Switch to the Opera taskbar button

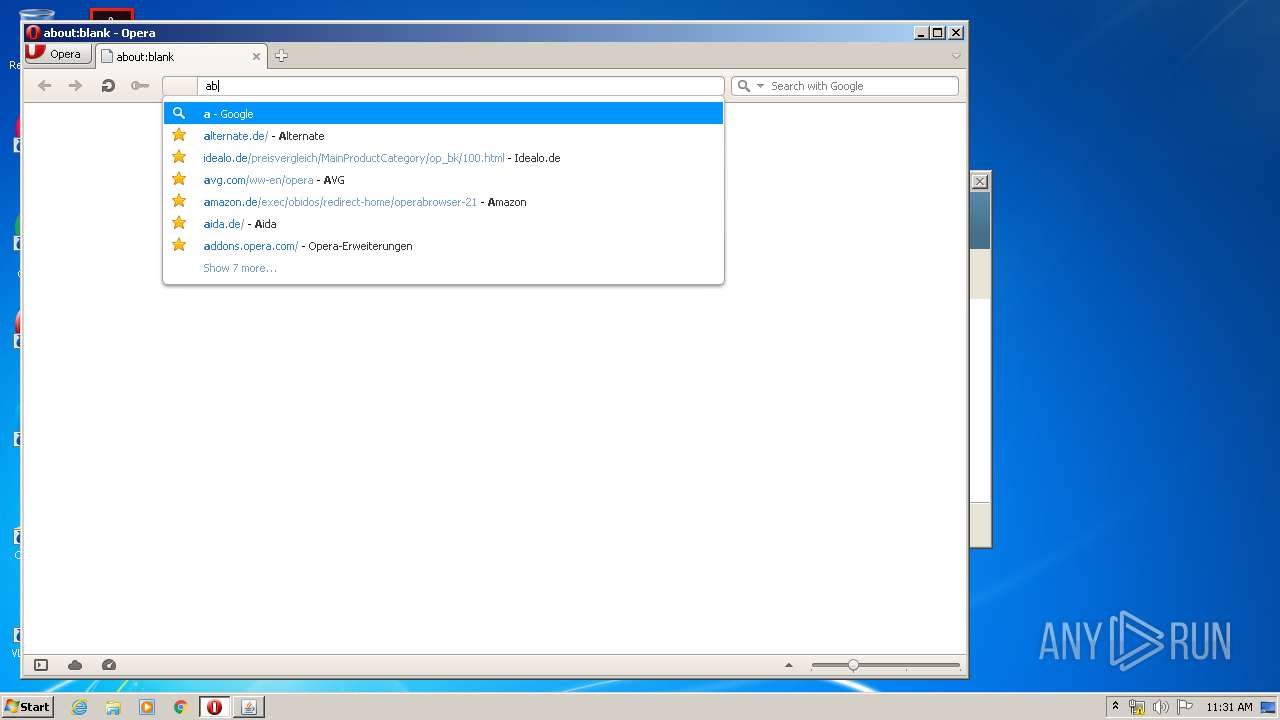(x=214, y=707)
